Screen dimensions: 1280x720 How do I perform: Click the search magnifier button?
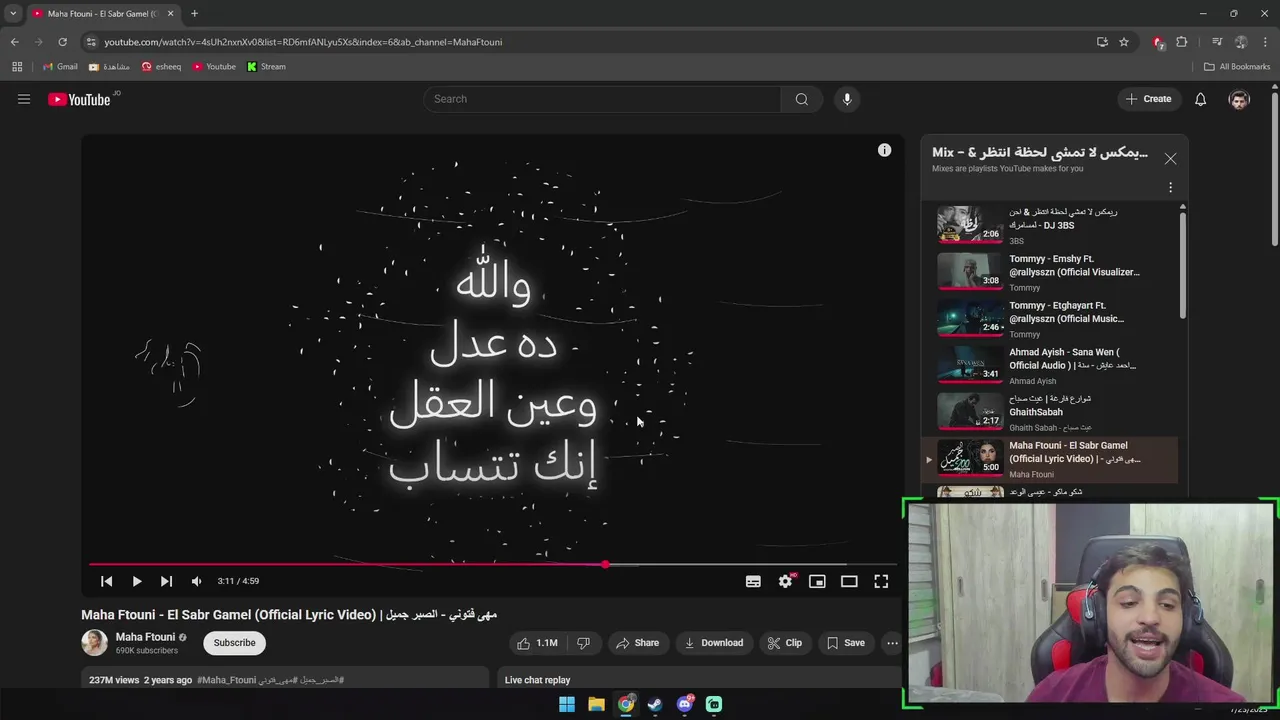[801, 99]
